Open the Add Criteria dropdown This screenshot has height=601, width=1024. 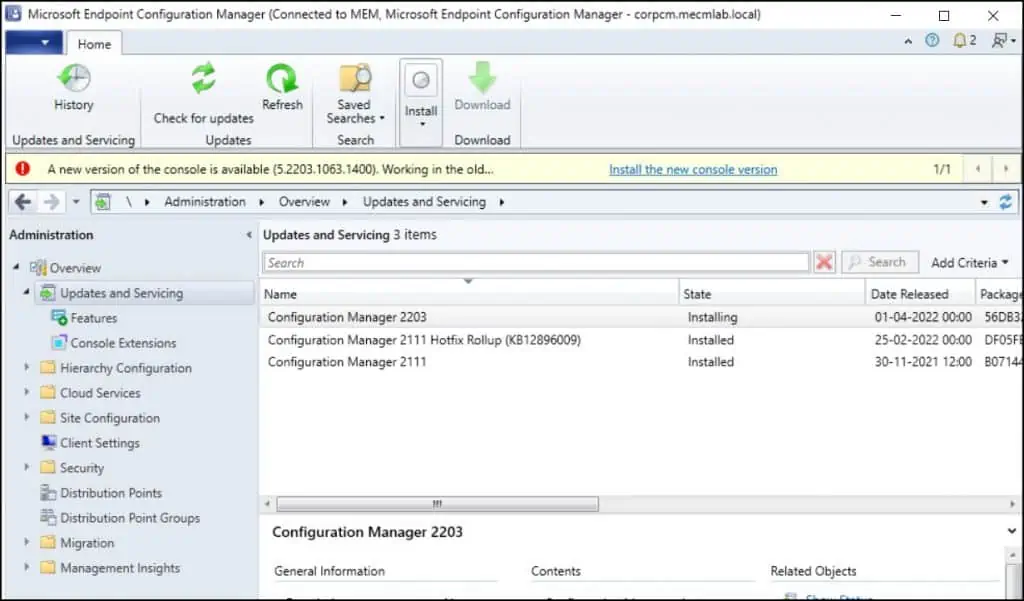(x=970, y=263)
